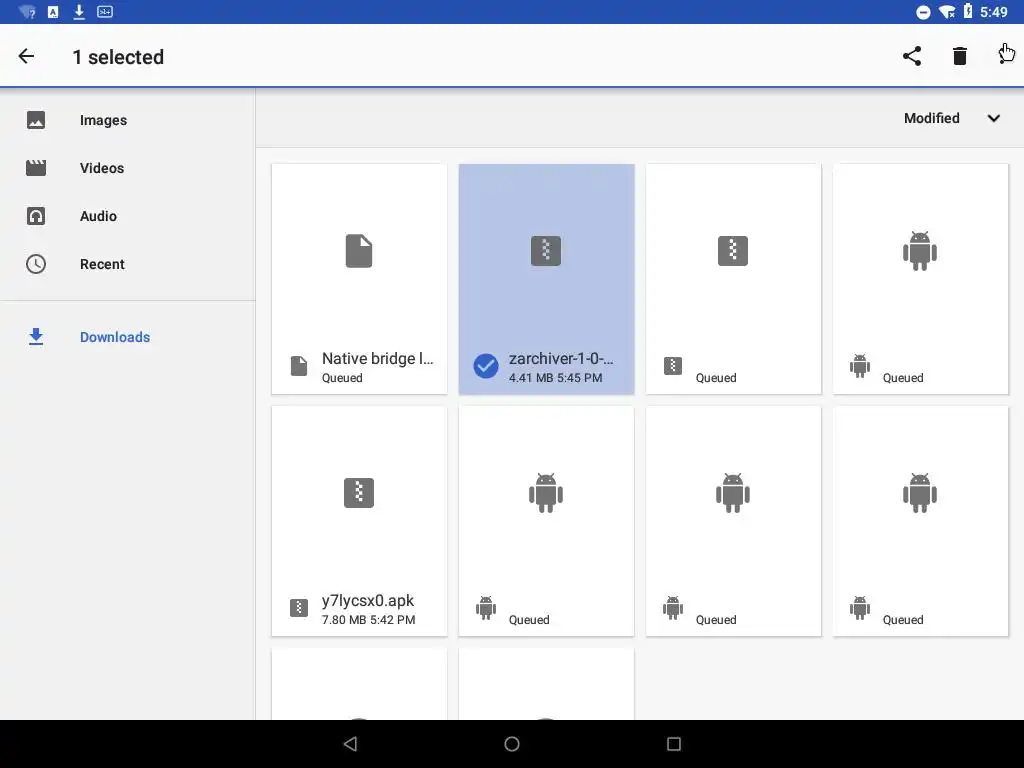
Task: Select the y7lycsx0.apk file tile
Action: (359, 521)
